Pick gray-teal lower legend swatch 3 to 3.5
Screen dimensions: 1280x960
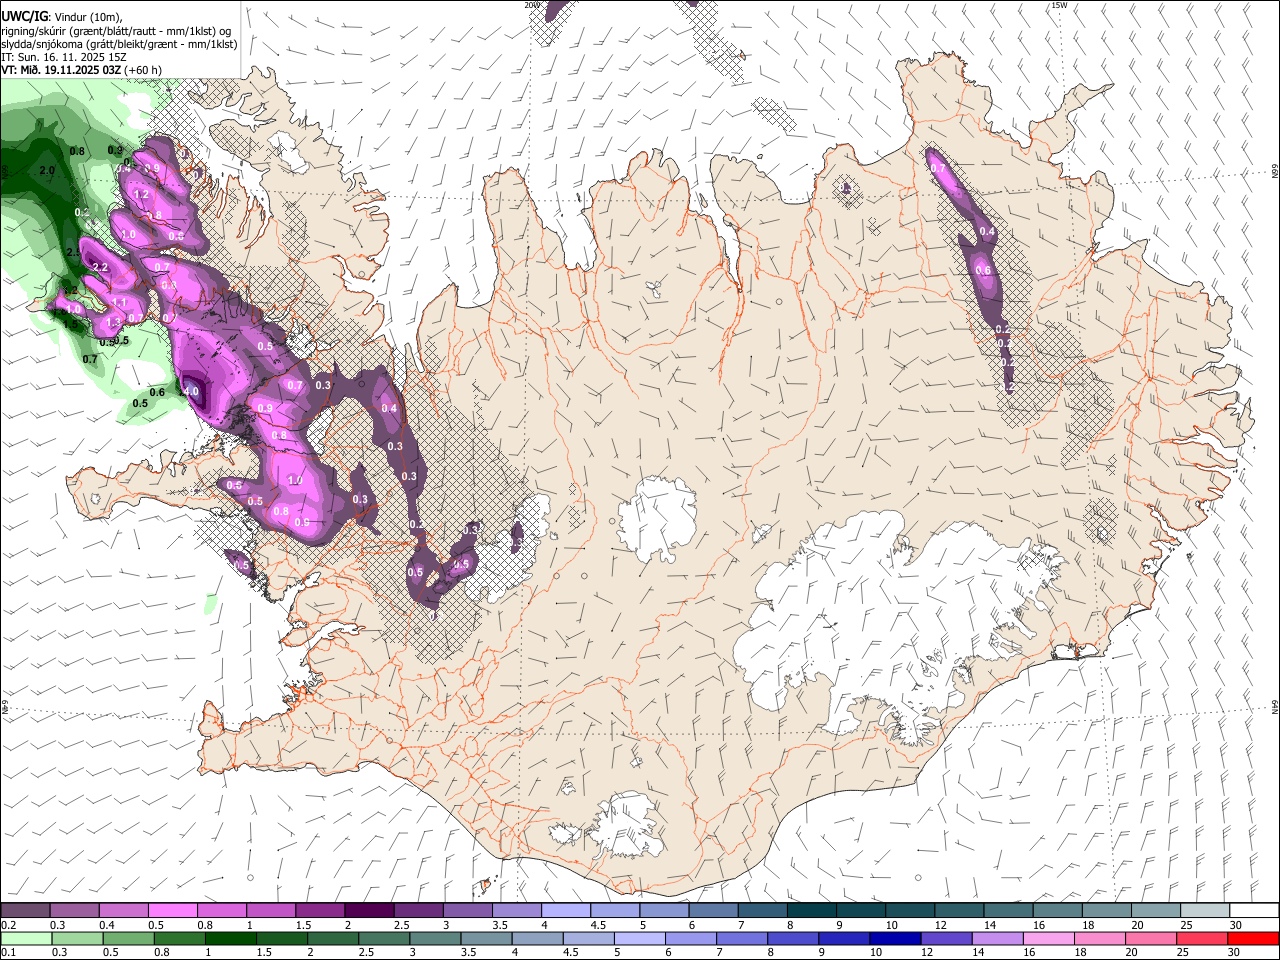pos(435,938)
